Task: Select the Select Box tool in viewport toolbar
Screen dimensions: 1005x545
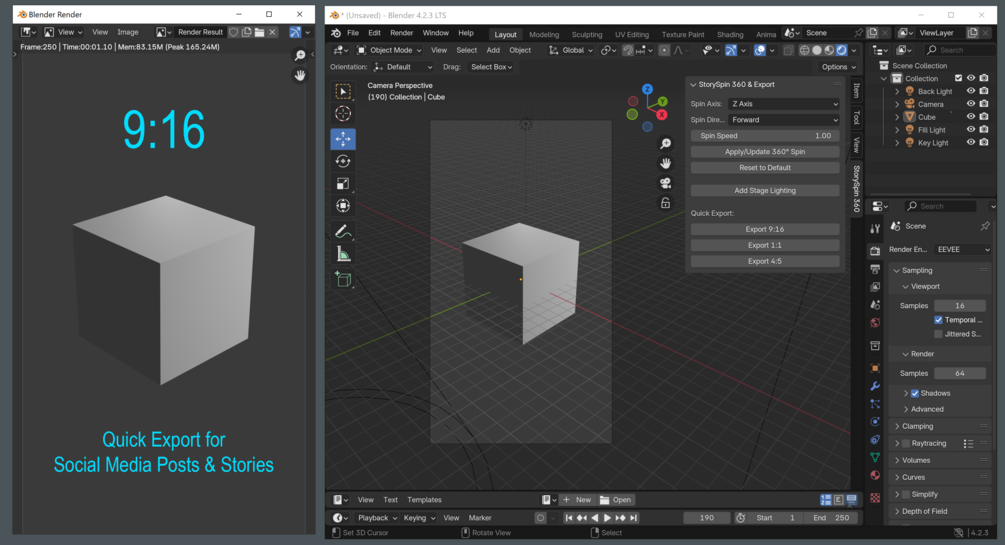Action: (343, 92)
